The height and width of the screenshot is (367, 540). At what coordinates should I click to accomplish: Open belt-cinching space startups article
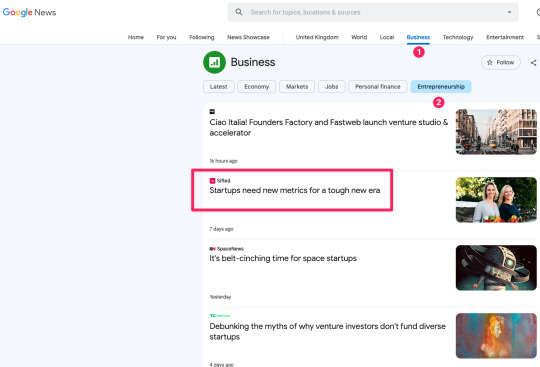point(283,258)
